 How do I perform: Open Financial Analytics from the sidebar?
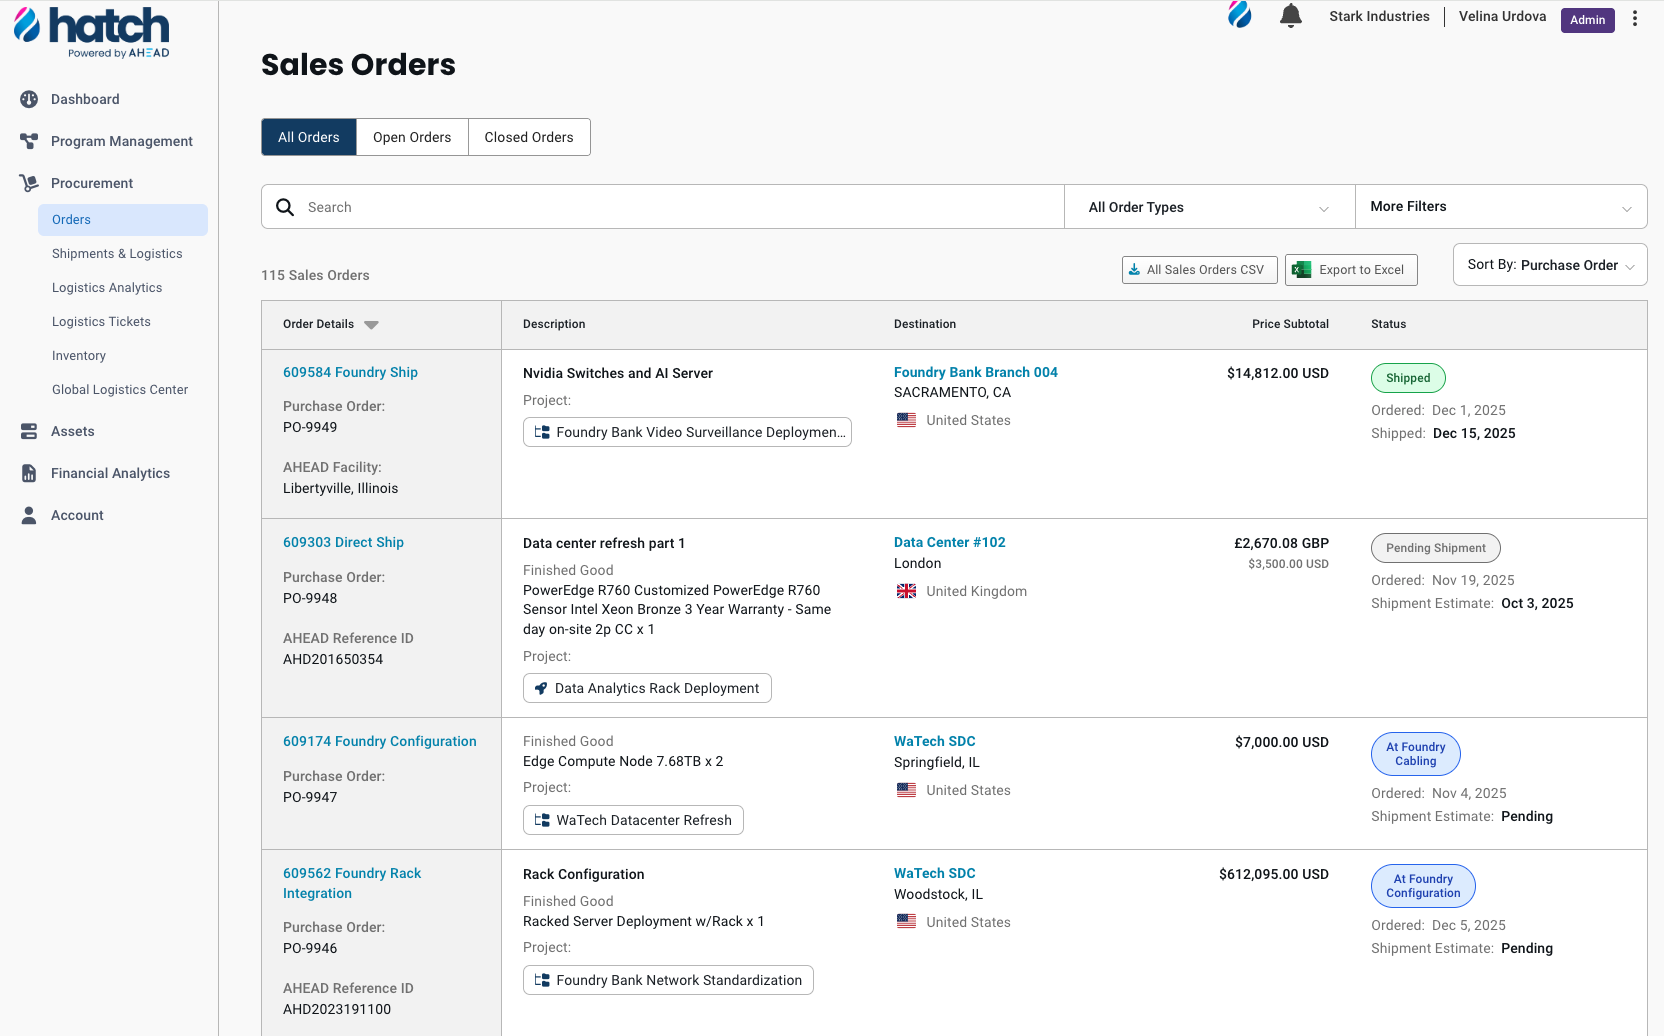[x=28, y=473]
